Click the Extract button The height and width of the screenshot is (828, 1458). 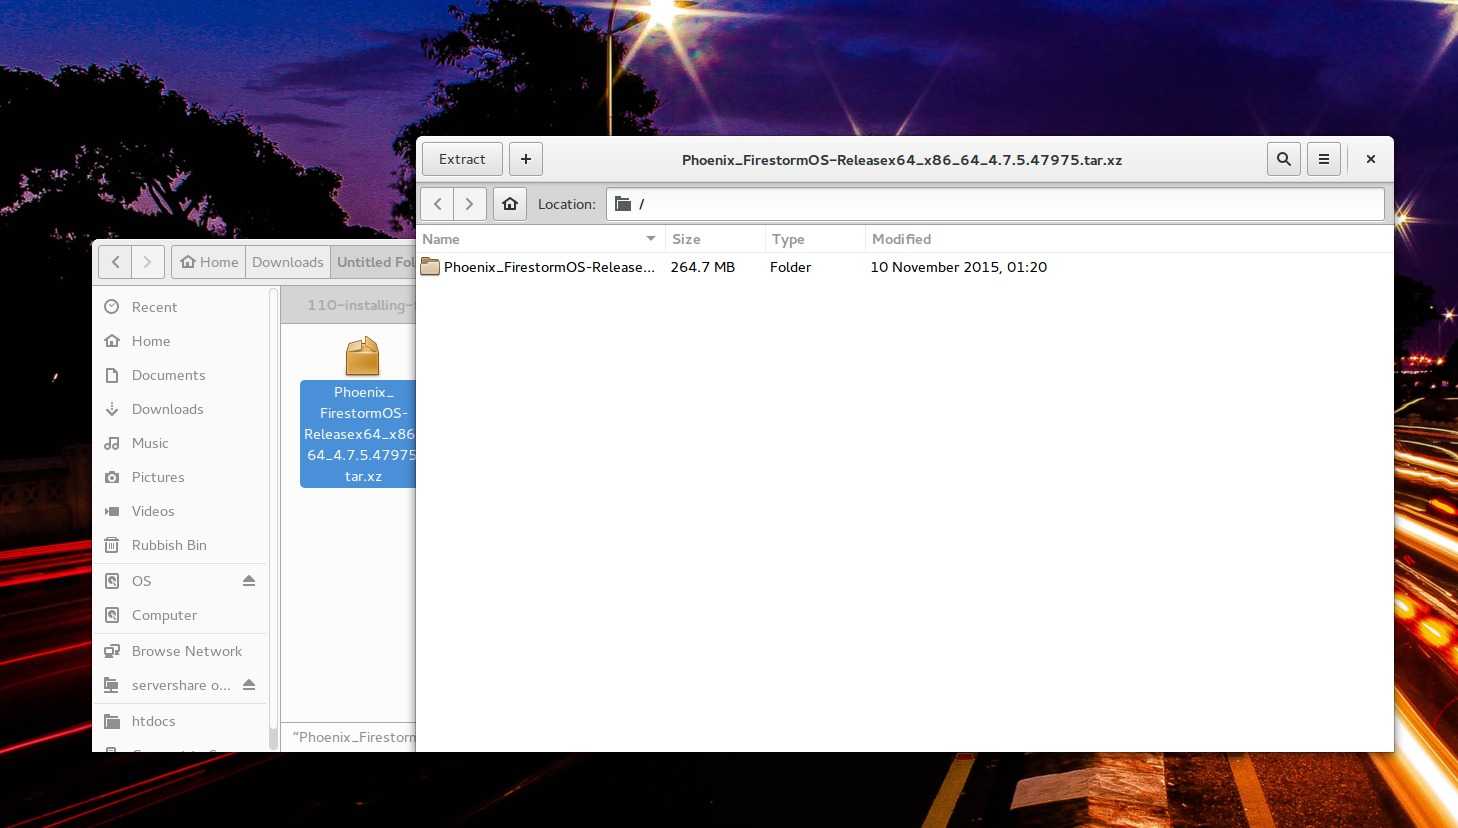[x=462, y=159]
